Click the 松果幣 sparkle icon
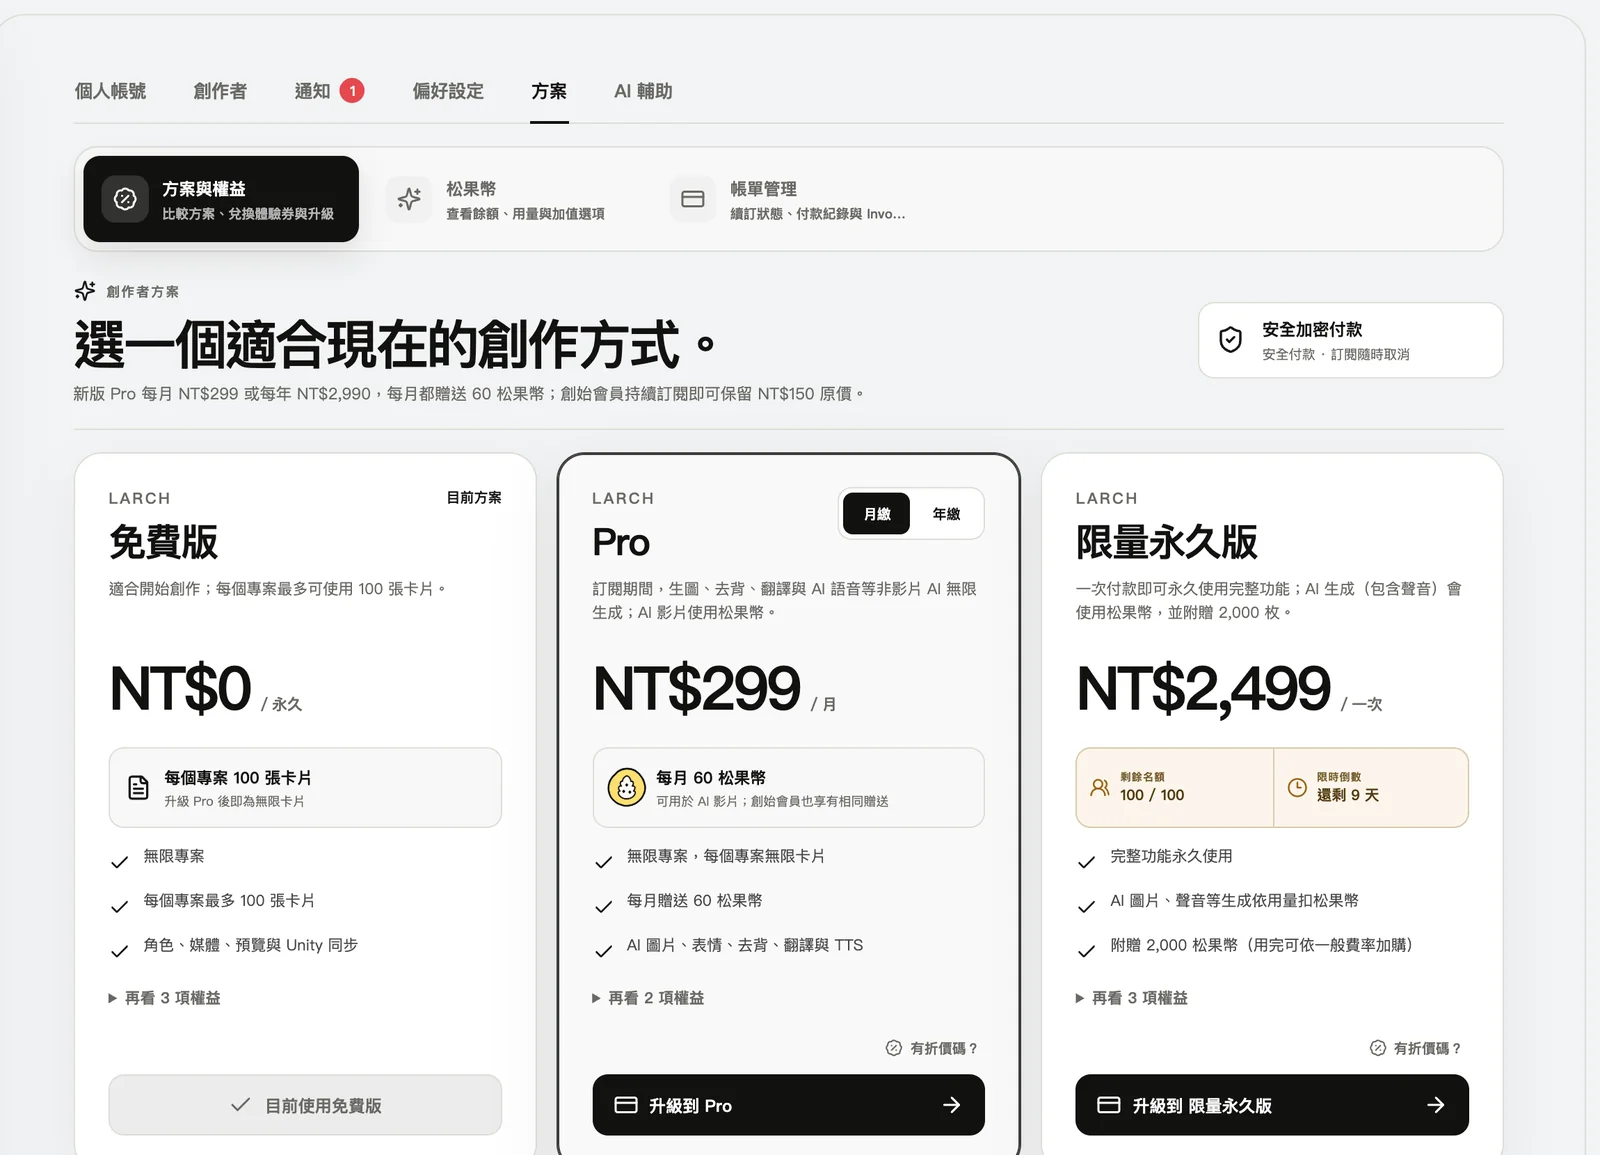 (409, 199)
